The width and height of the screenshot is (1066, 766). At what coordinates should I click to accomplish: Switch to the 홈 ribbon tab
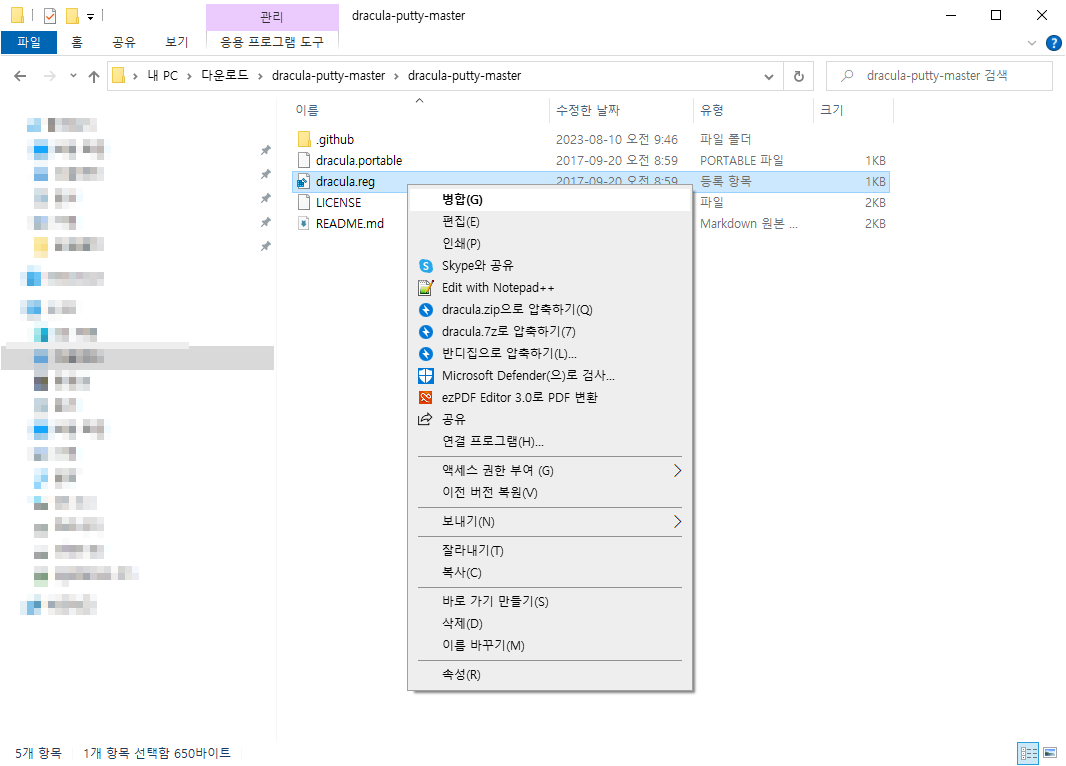tap(77, 42)
